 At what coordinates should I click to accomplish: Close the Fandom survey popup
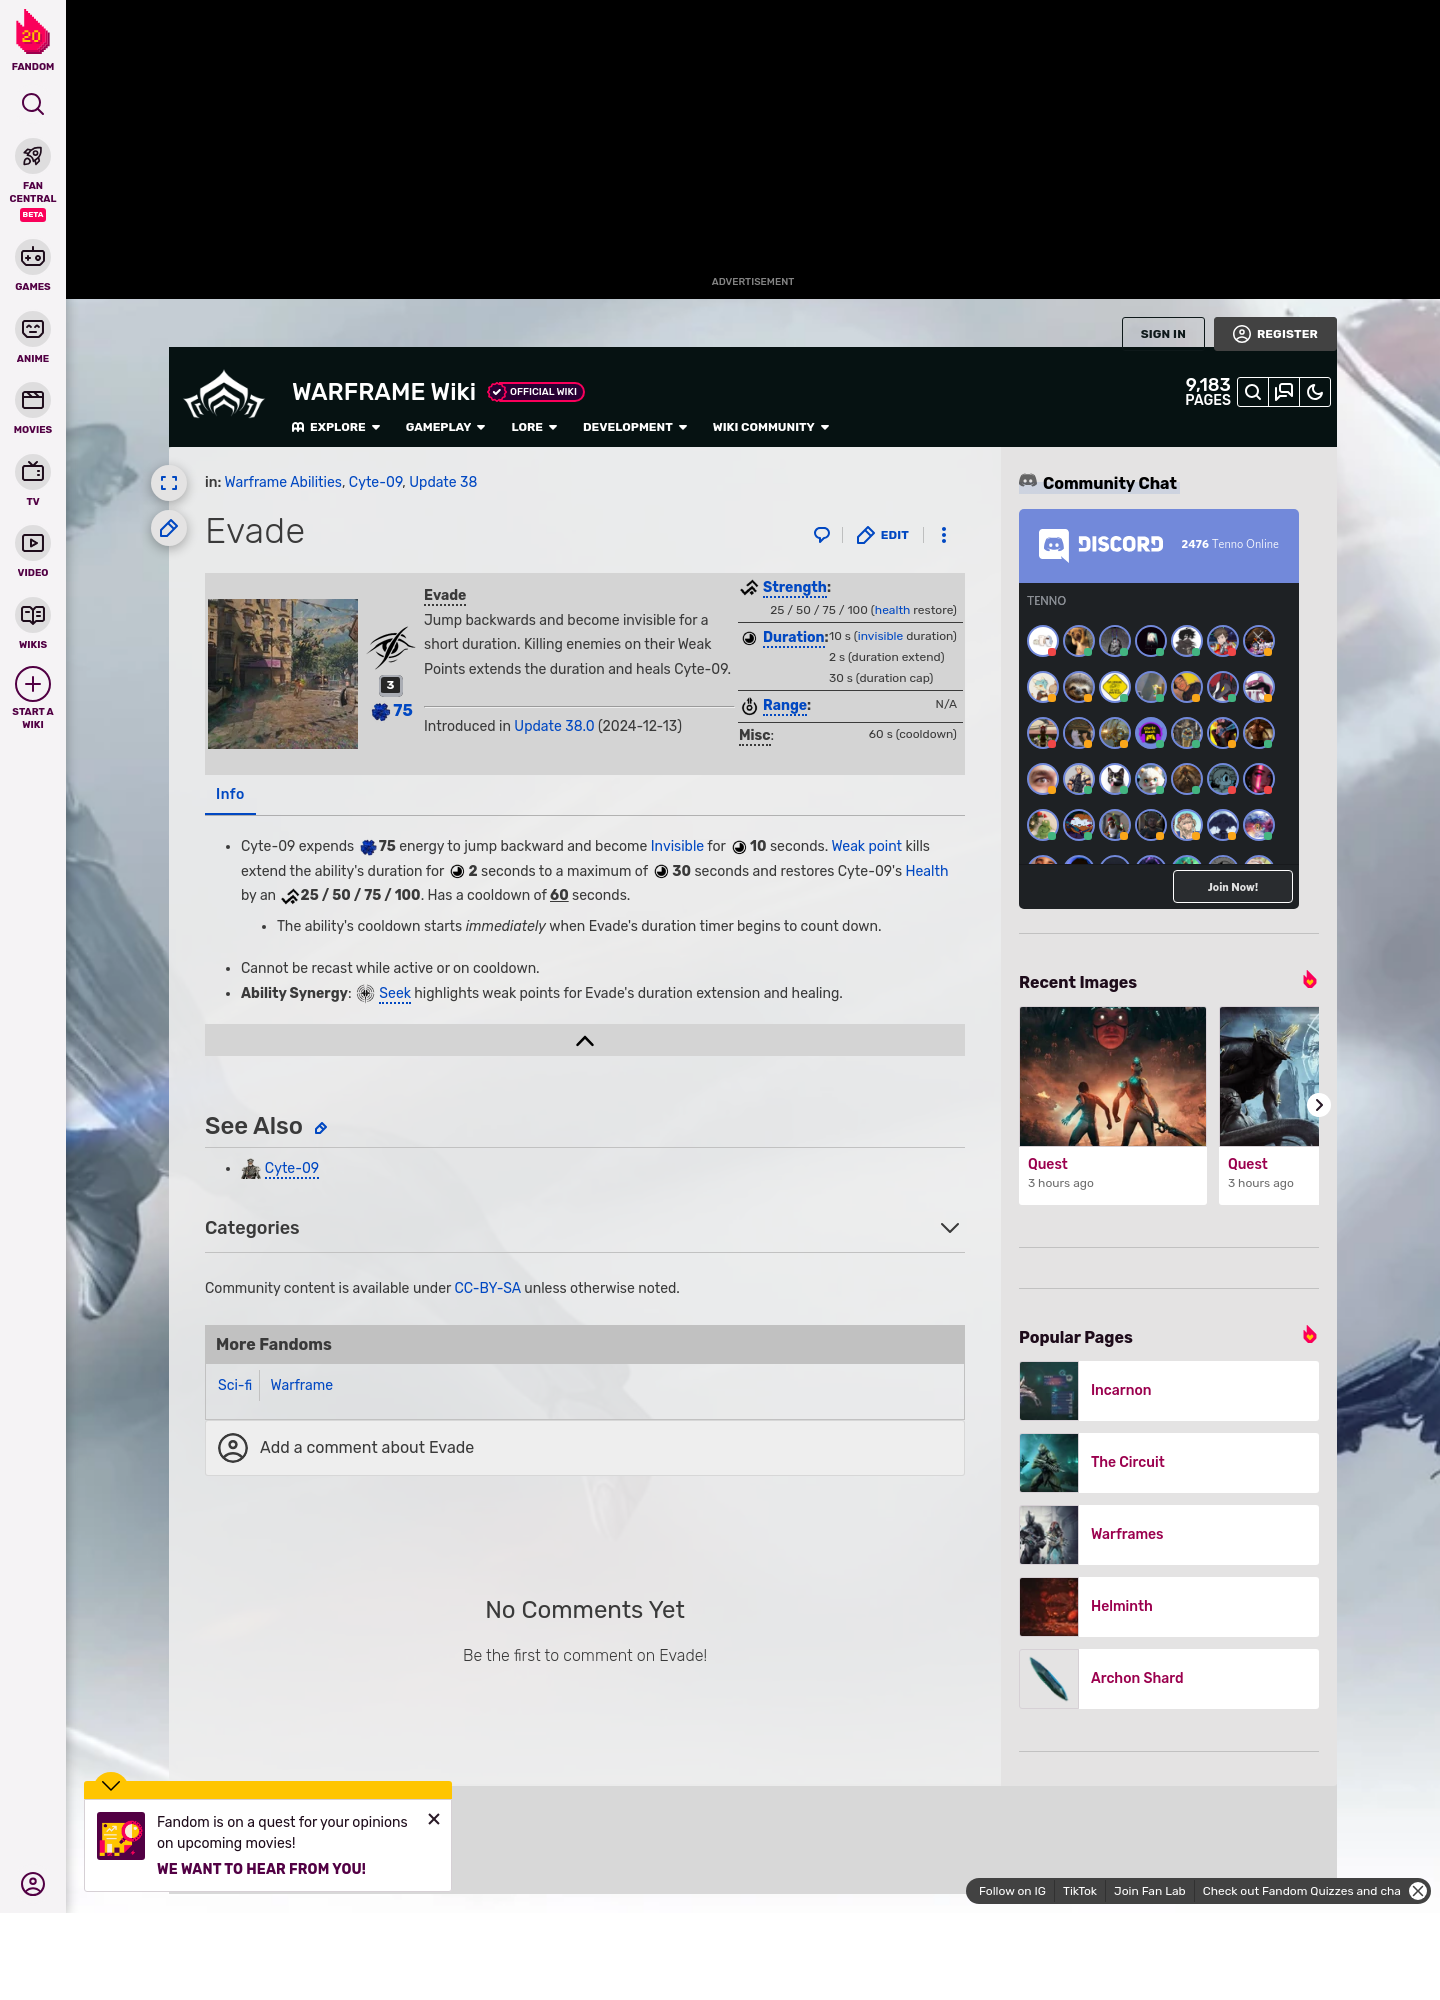[x=434, y=1819]
